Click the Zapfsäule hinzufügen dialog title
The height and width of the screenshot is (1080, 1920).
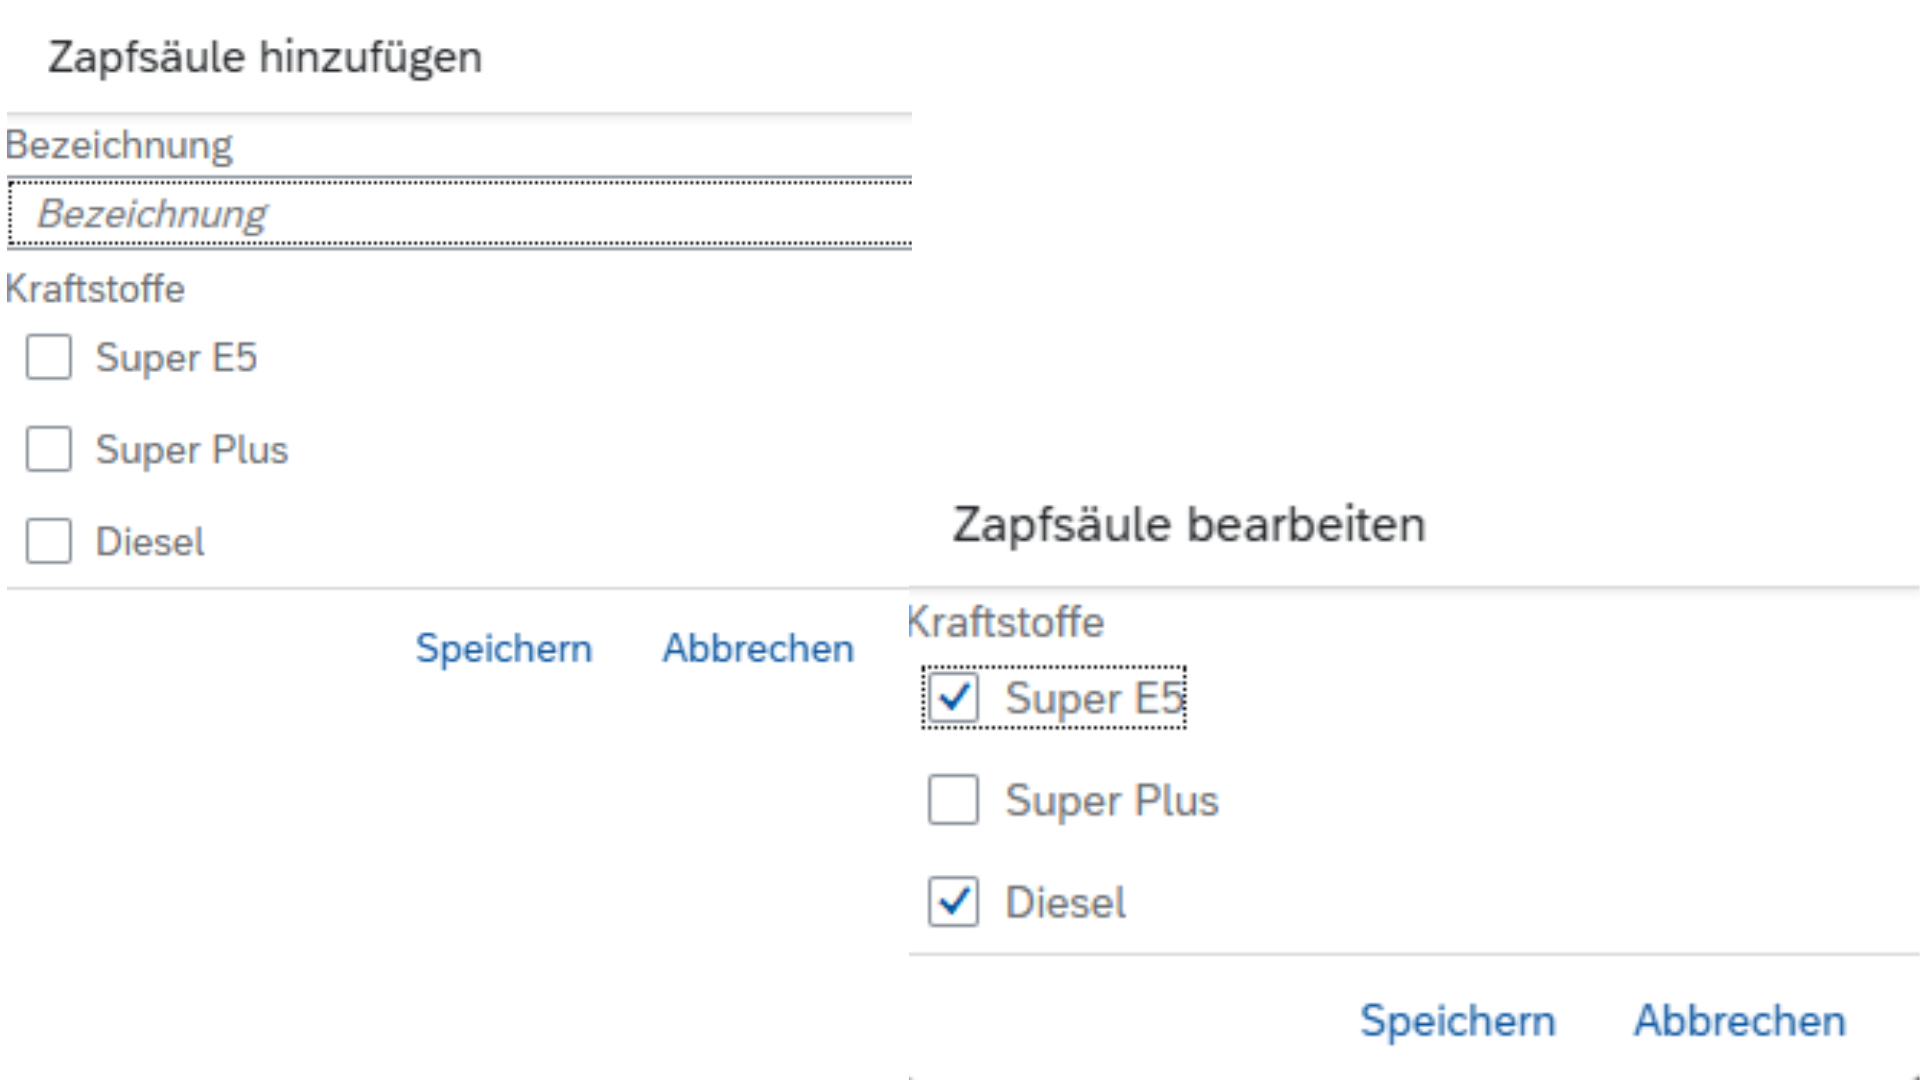[x=265, y=57]
